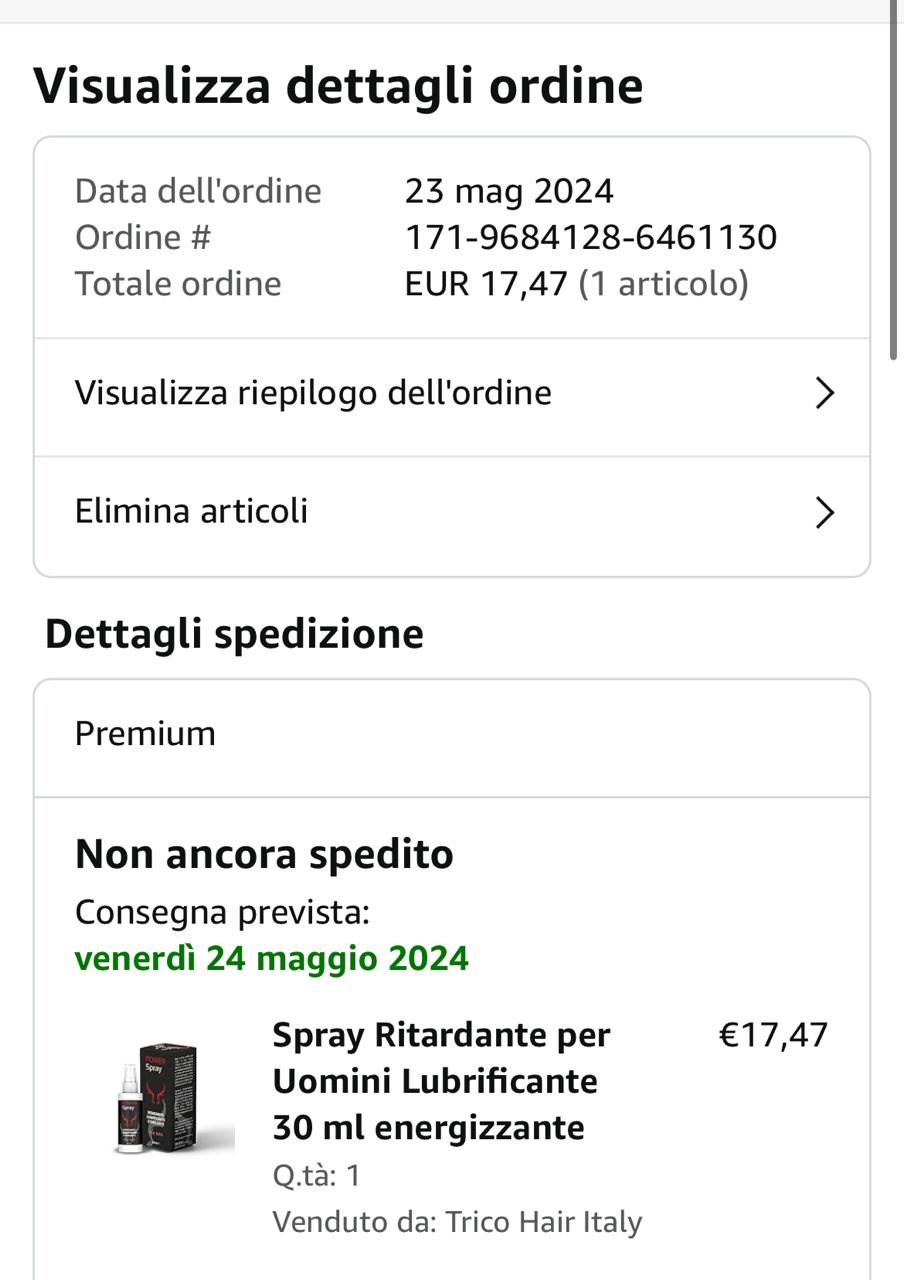Viewport: 904px width, 1280px height.
Task: Tap the chevron arrow beside Elimina articoli
Action: coord(824,513)
